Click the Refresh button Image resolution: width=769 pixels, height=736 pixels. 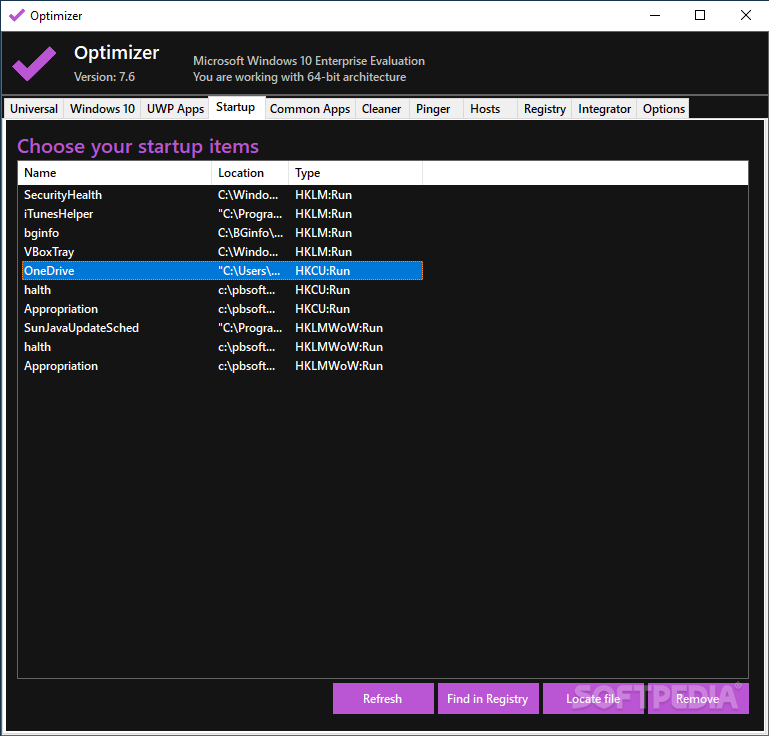[383, 699]
